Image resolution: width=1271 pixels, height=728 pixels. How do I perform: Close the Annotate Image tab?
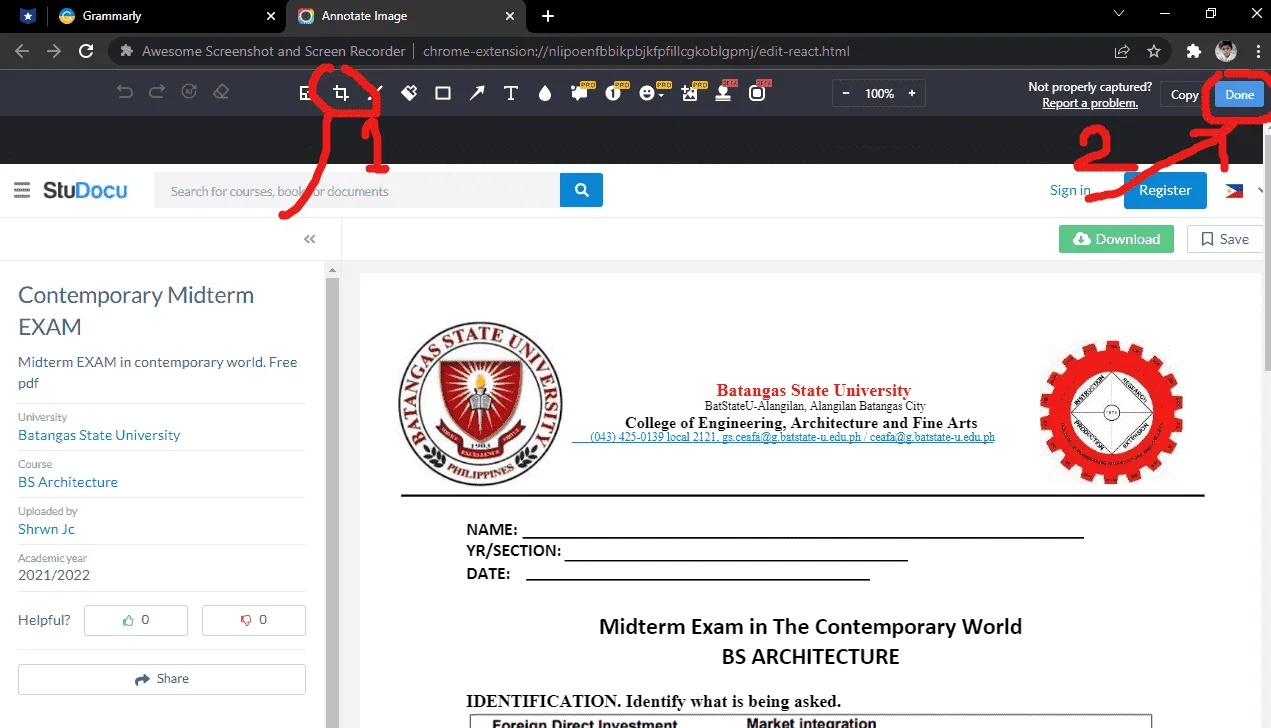[x=510, y=16]
